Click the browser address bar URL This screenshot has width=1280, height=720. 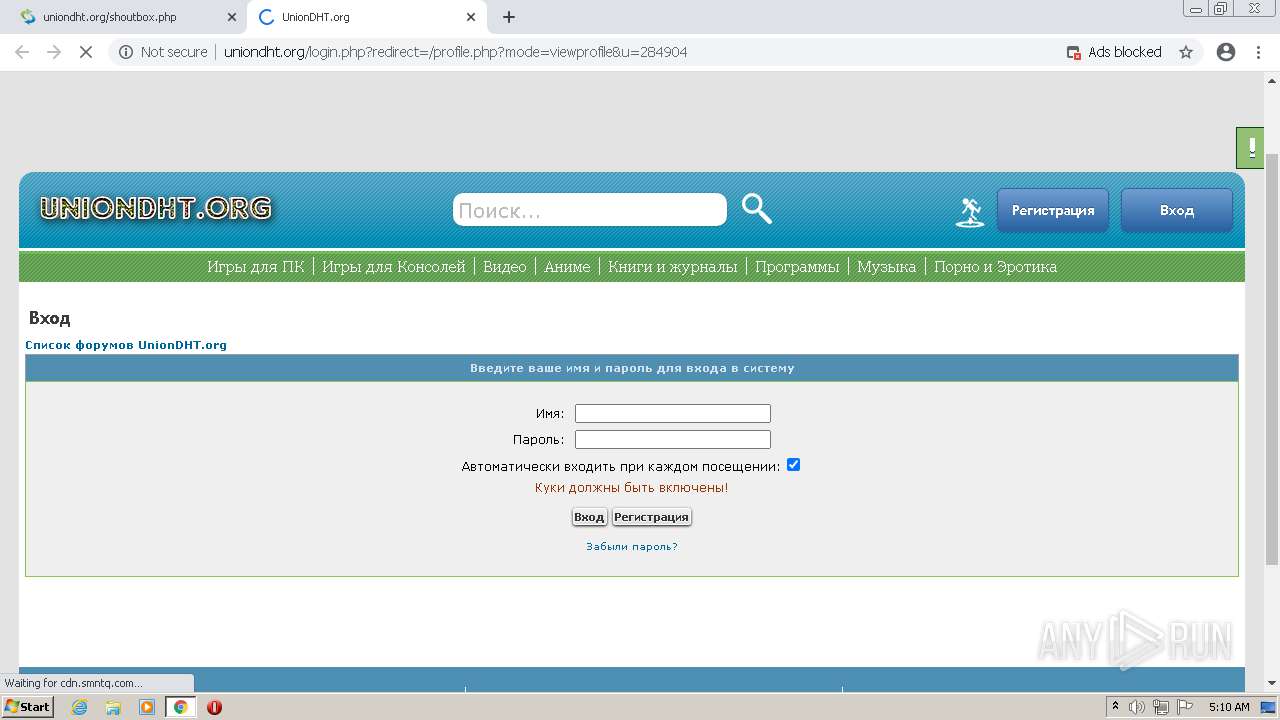(455, 52)
